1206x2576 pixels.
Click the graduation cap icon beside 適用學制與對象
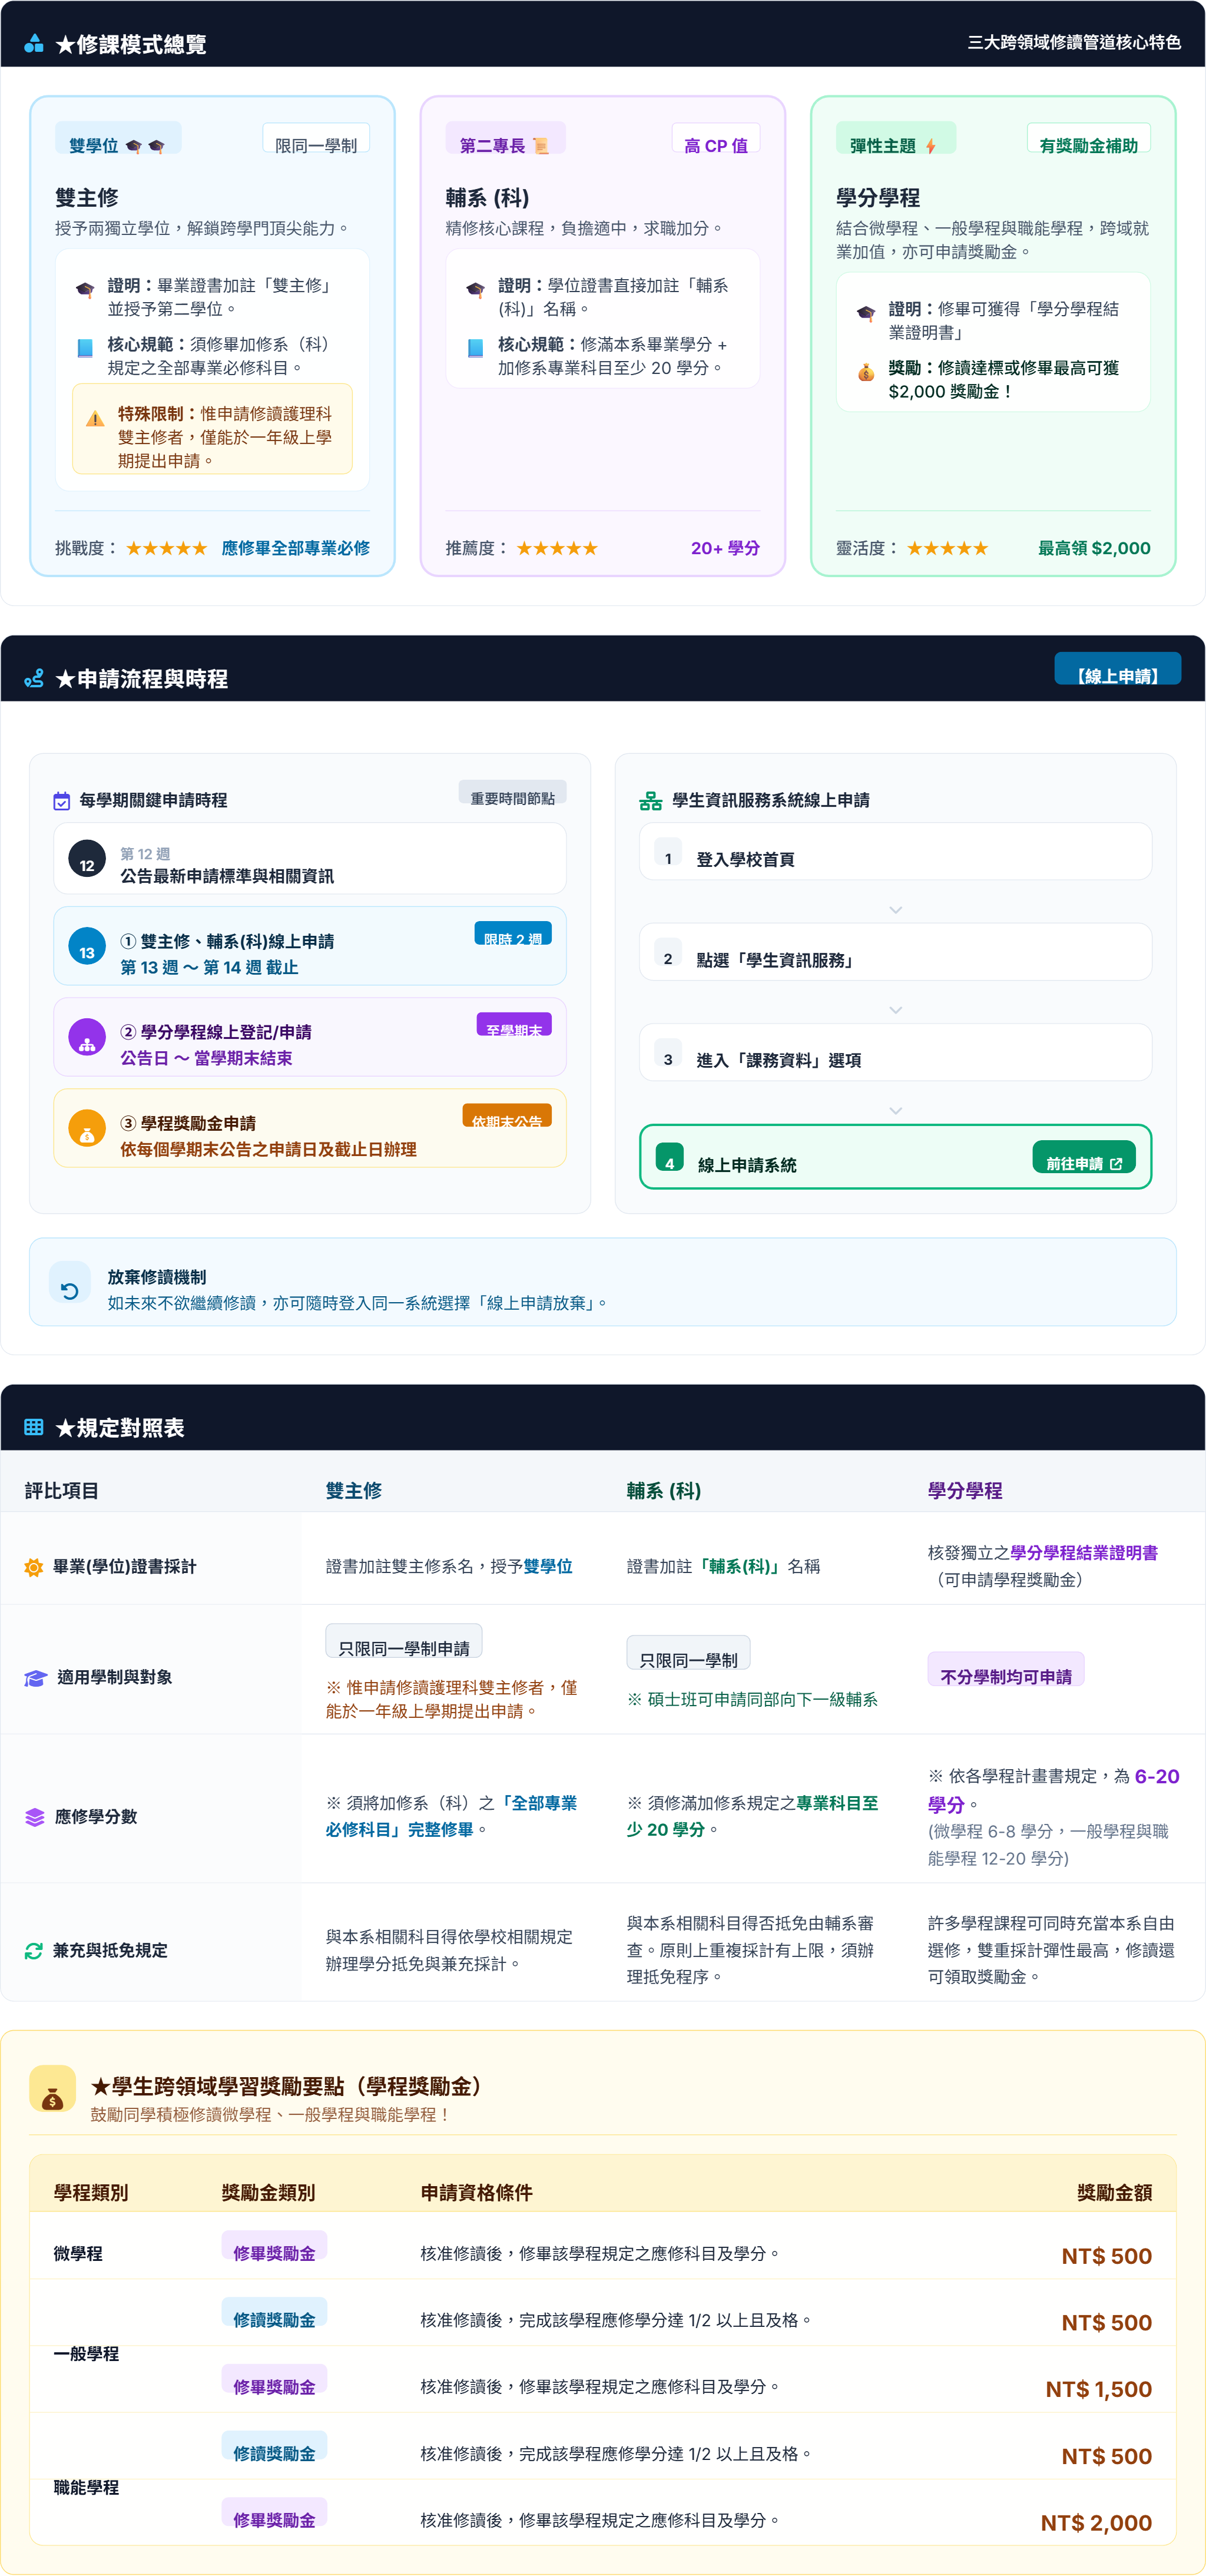[35, 1678]
